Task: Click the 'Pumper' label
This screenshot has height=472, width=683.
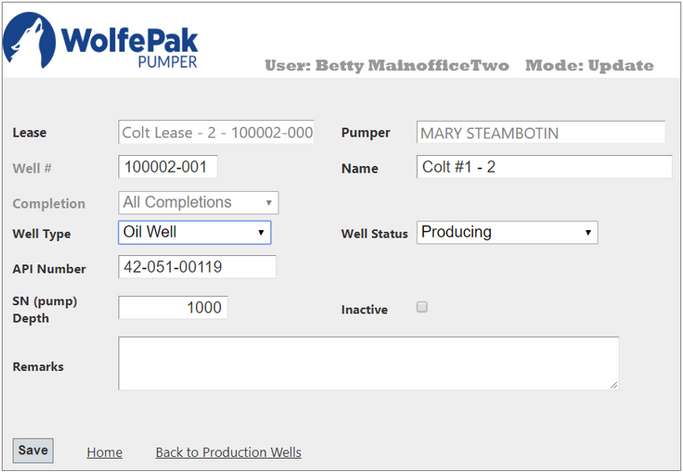Action: pos(366,133)
